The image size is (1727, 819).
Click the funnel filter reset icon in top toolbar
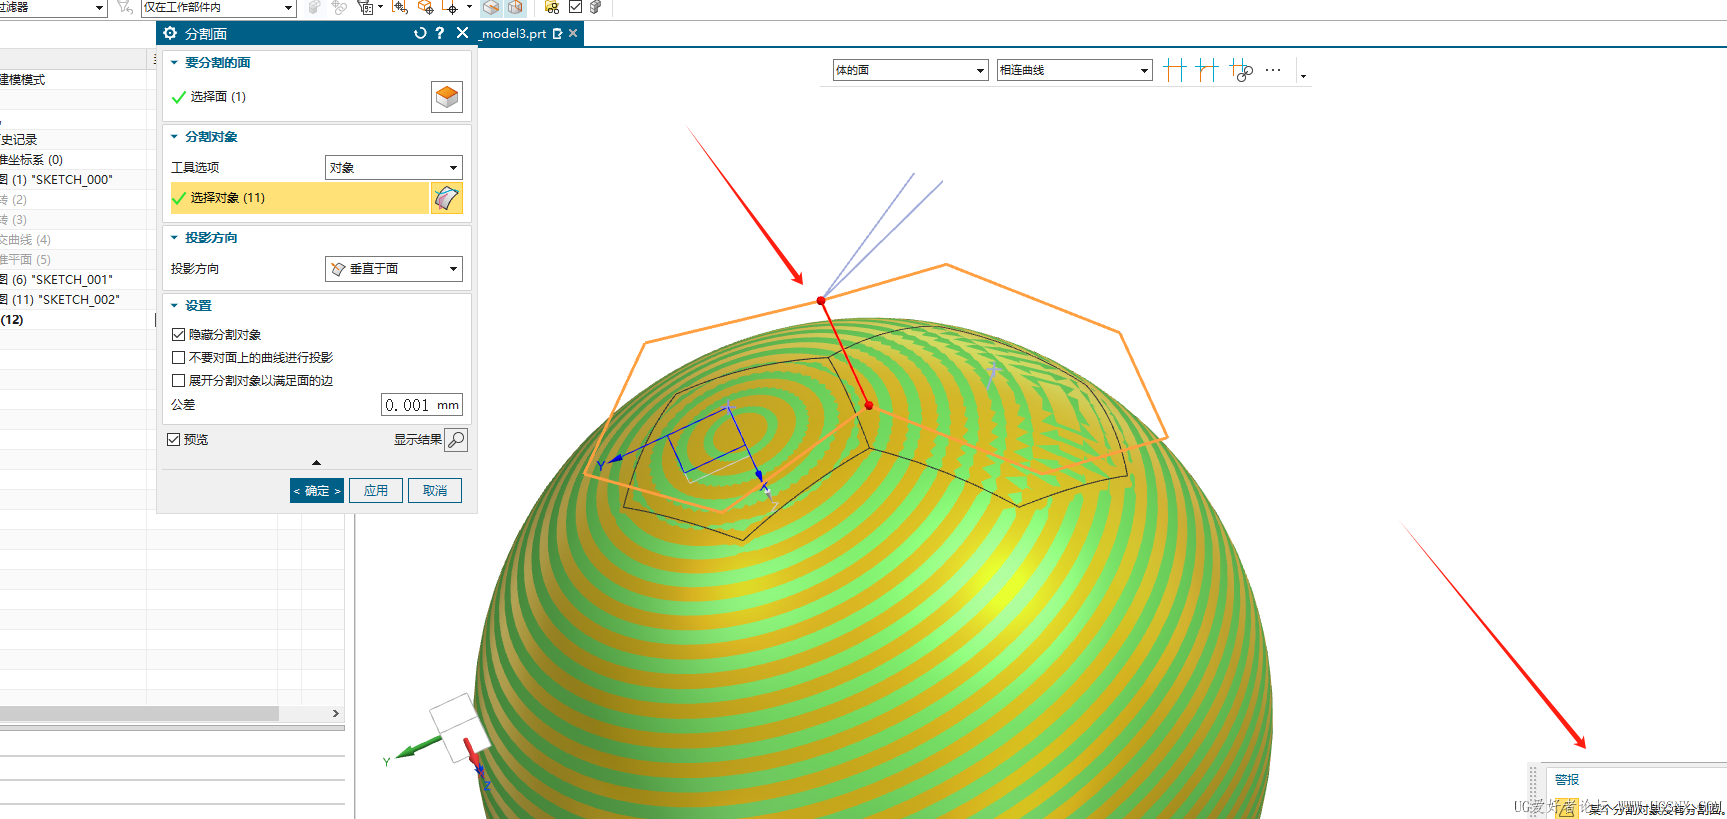[125, 8]
